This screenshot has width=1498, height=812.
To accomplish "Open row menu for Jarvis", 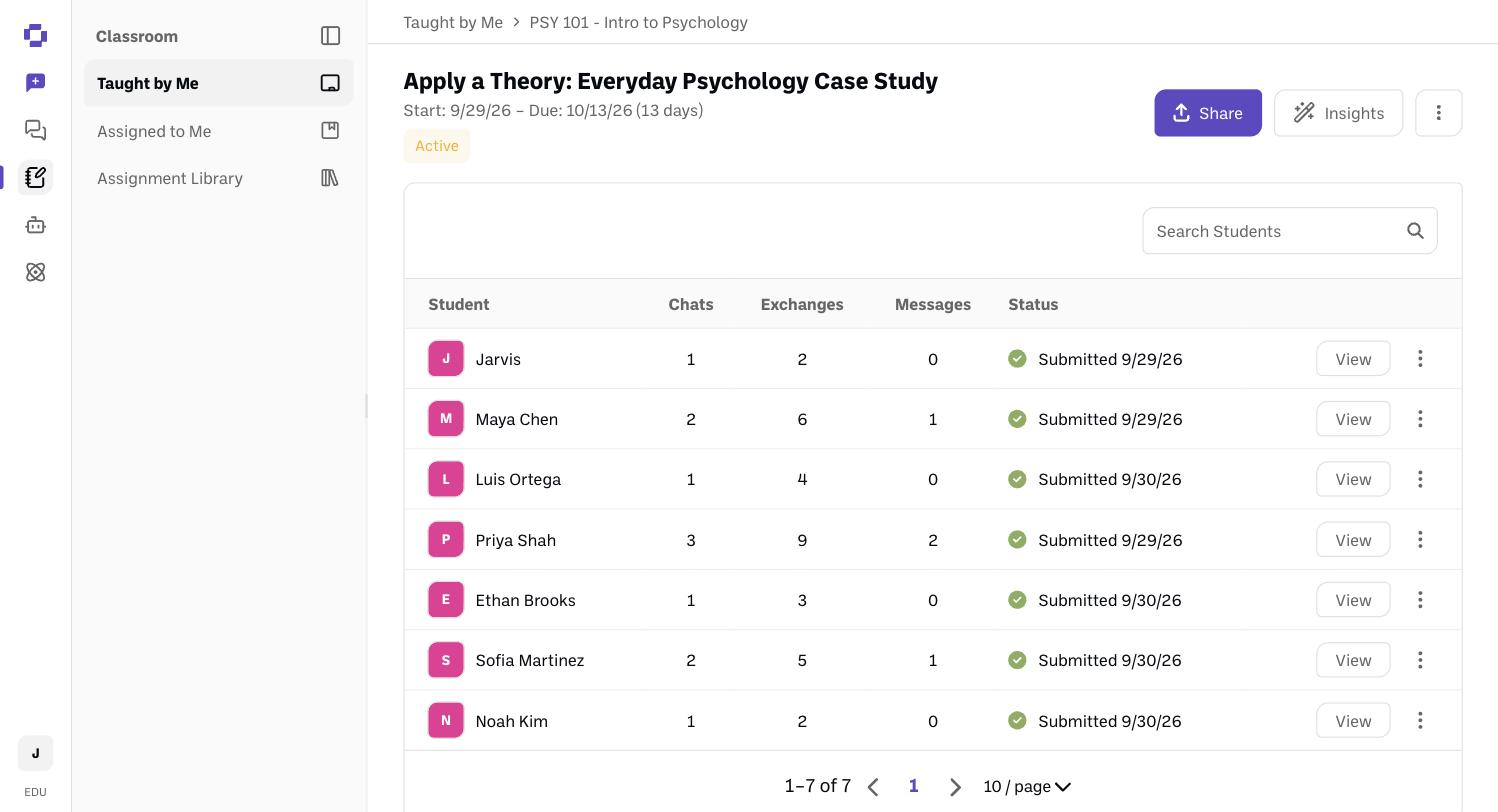I will 1420,359.
